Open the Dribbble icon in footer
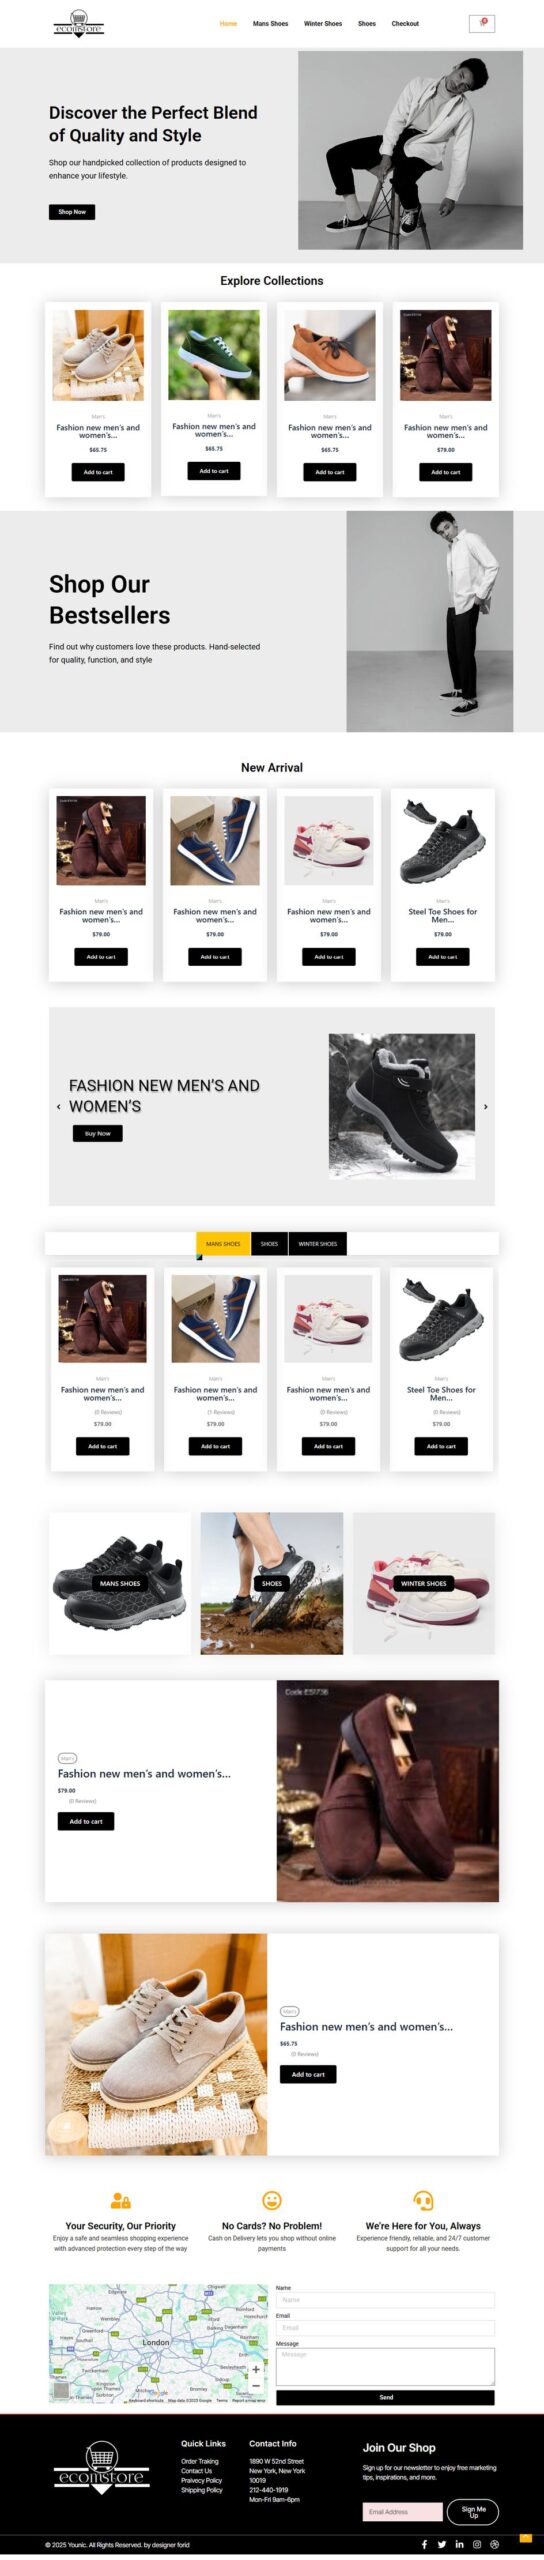This screenshot has width=544, height=2560. tap(494, 2544)
